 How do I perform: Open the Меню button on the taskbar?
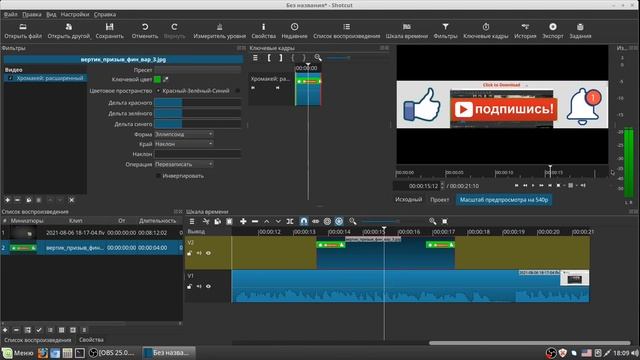18,353
